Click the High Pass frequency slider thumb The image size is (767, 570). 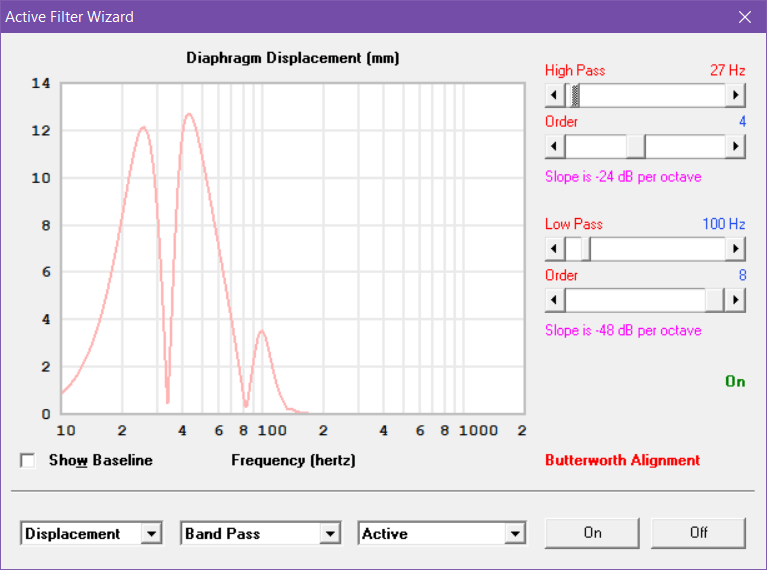click(x=573, y=95)
